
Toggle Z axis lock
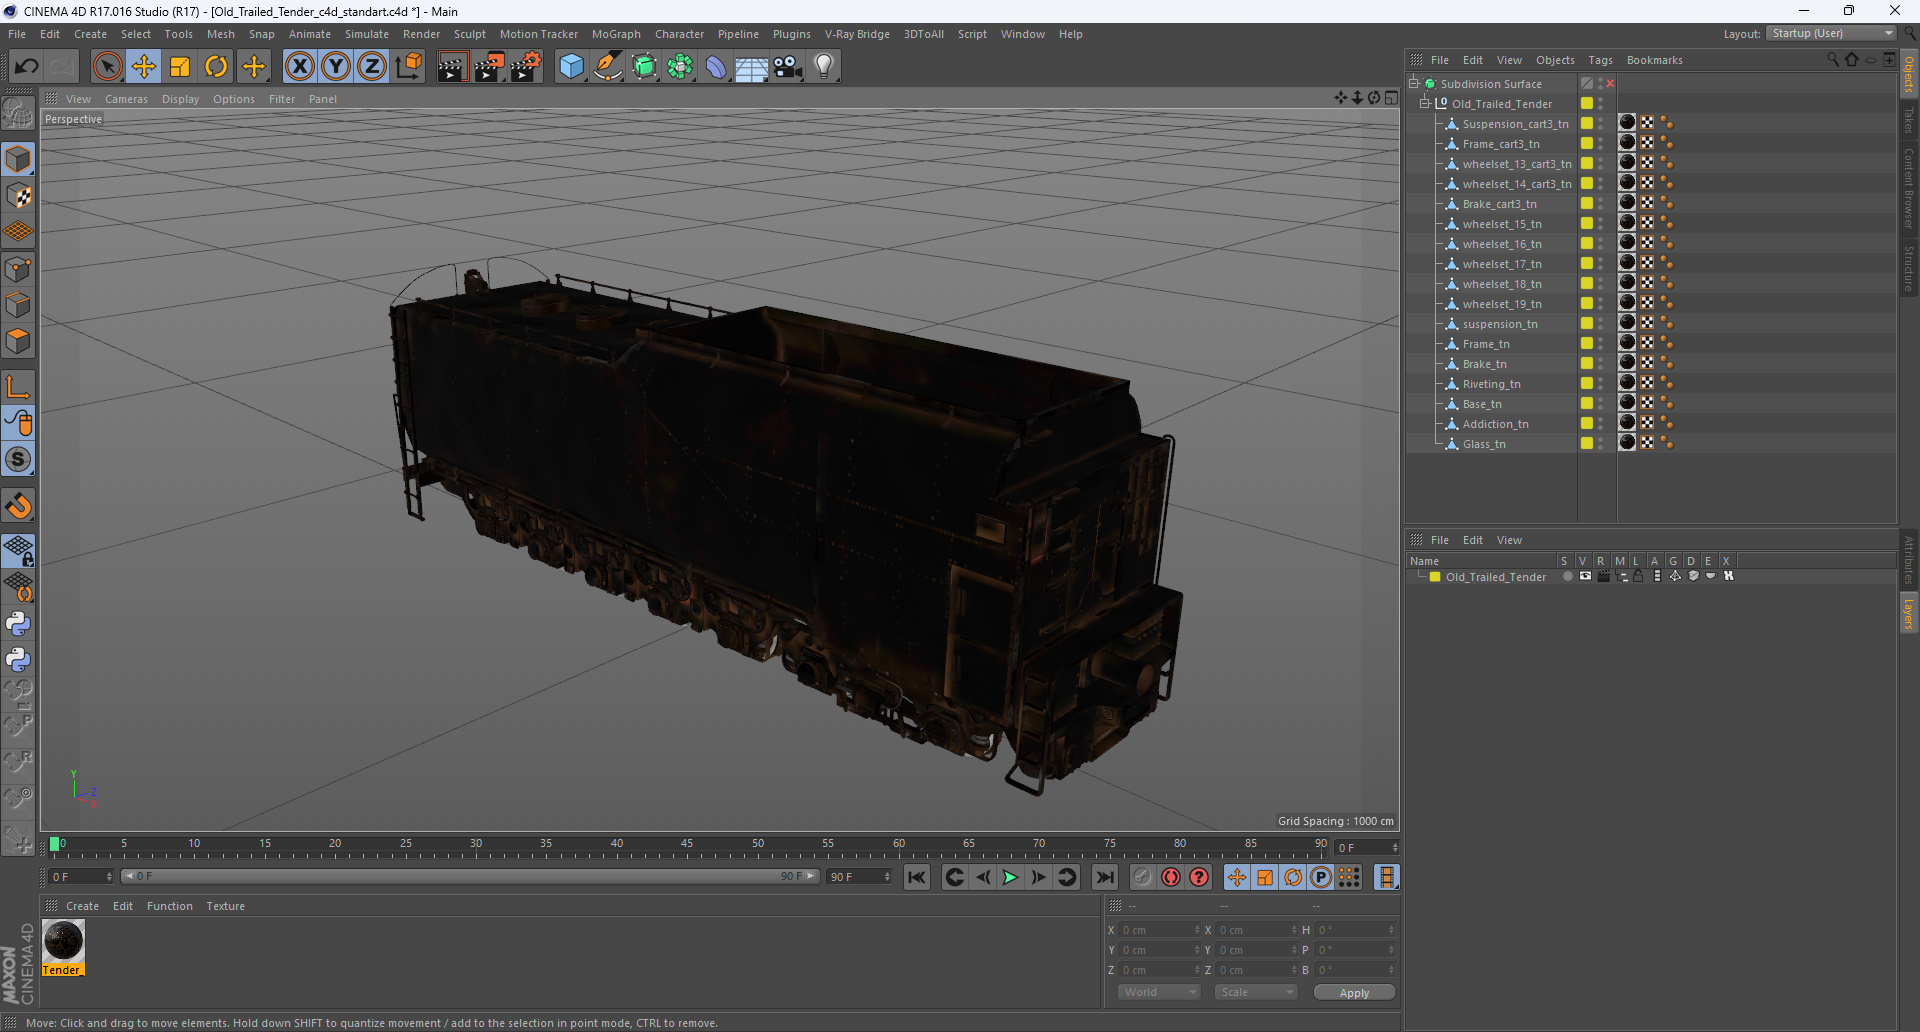tap(372, 66)
